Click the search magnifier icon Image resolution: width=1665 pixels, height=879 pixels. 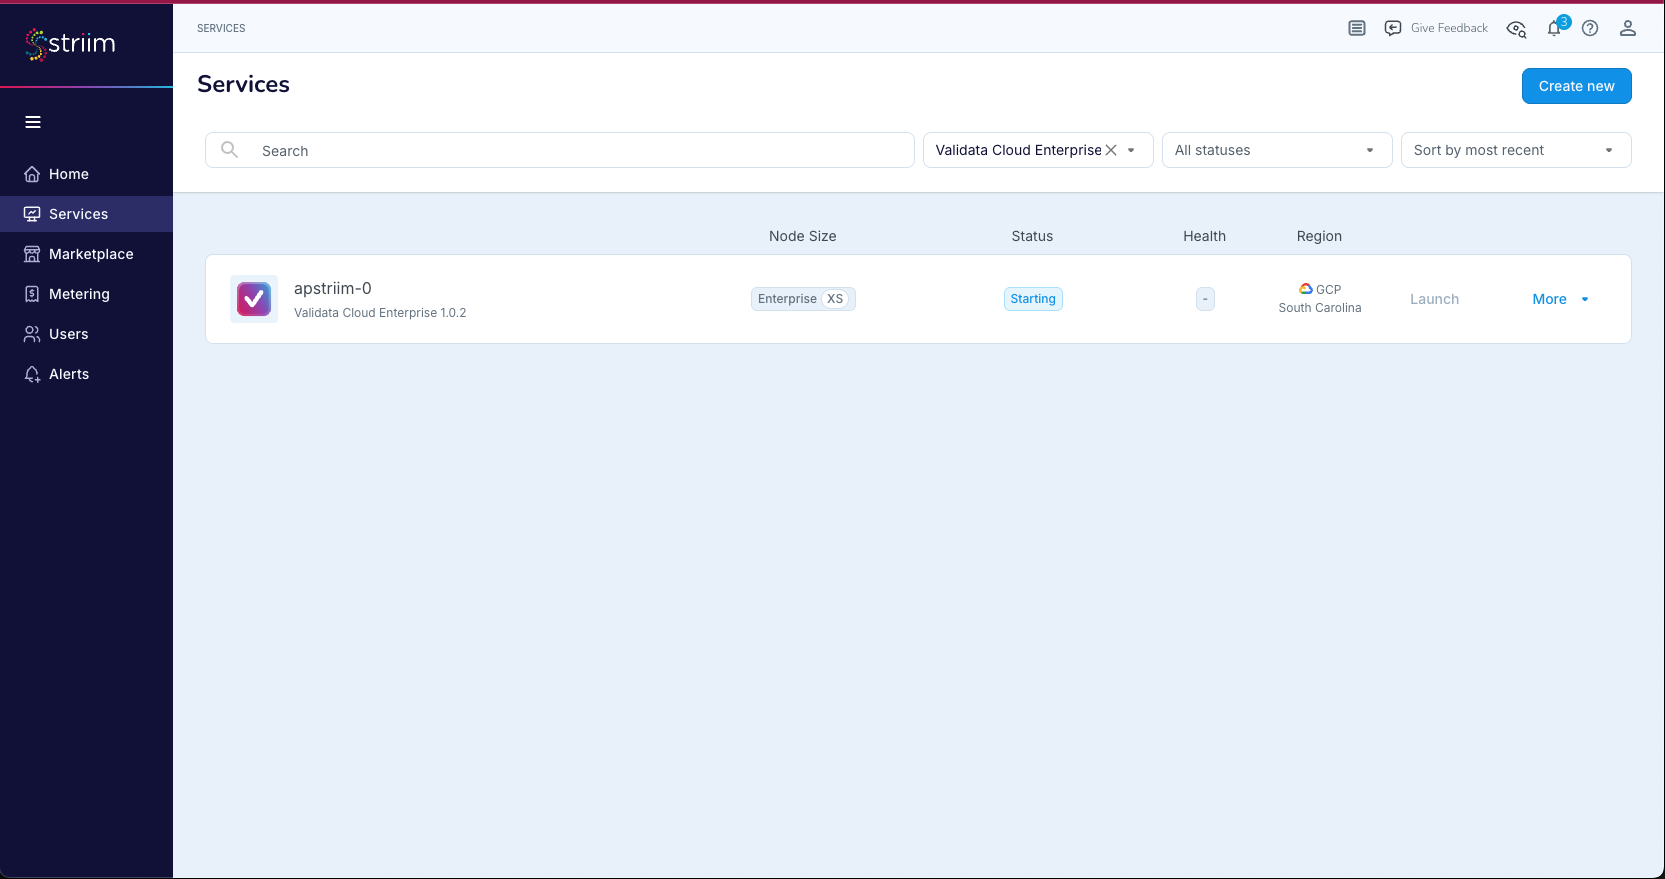pos(230,150)
